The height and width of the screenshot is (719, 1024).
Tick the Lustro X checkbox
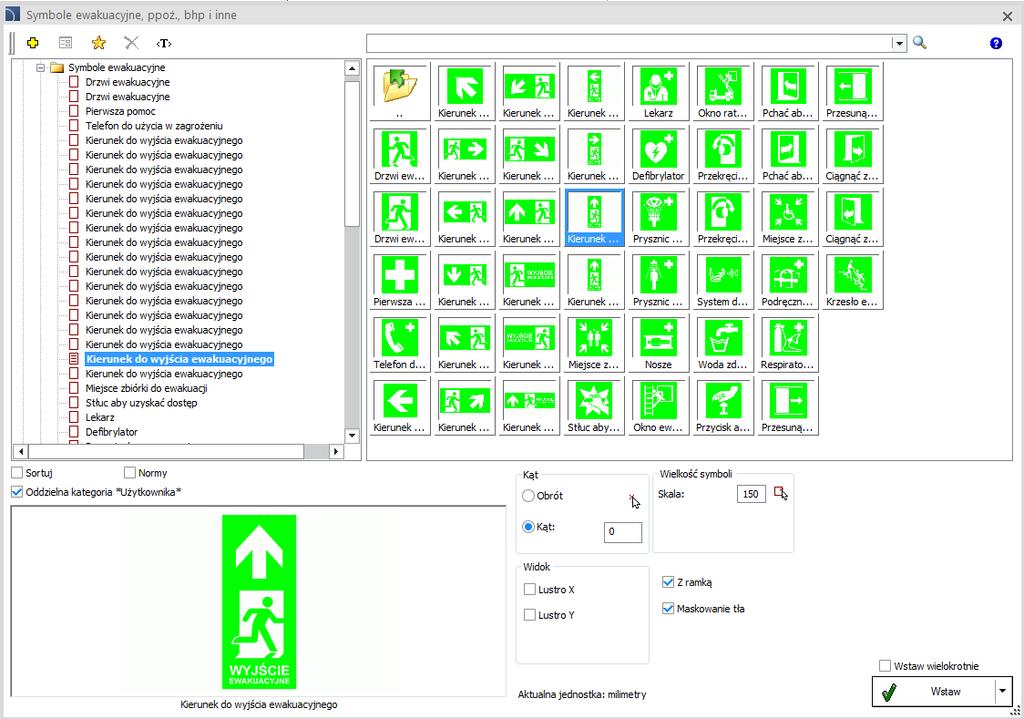530,590
